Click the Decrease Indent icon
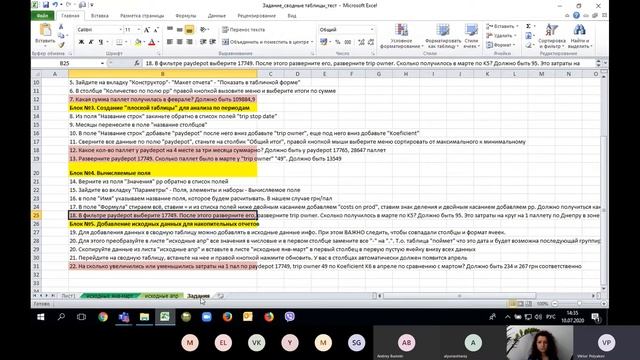 [x=203, y=42]
